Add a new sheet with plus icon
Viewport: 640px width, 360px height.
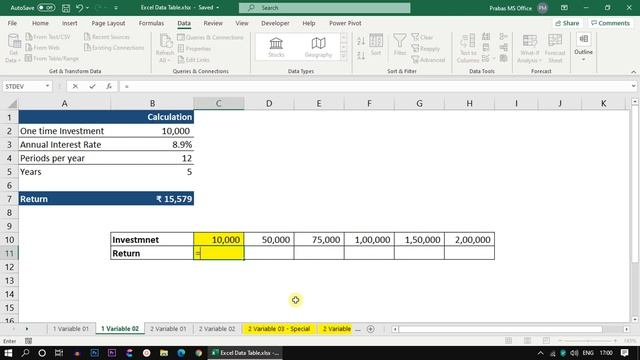point(371,329)
